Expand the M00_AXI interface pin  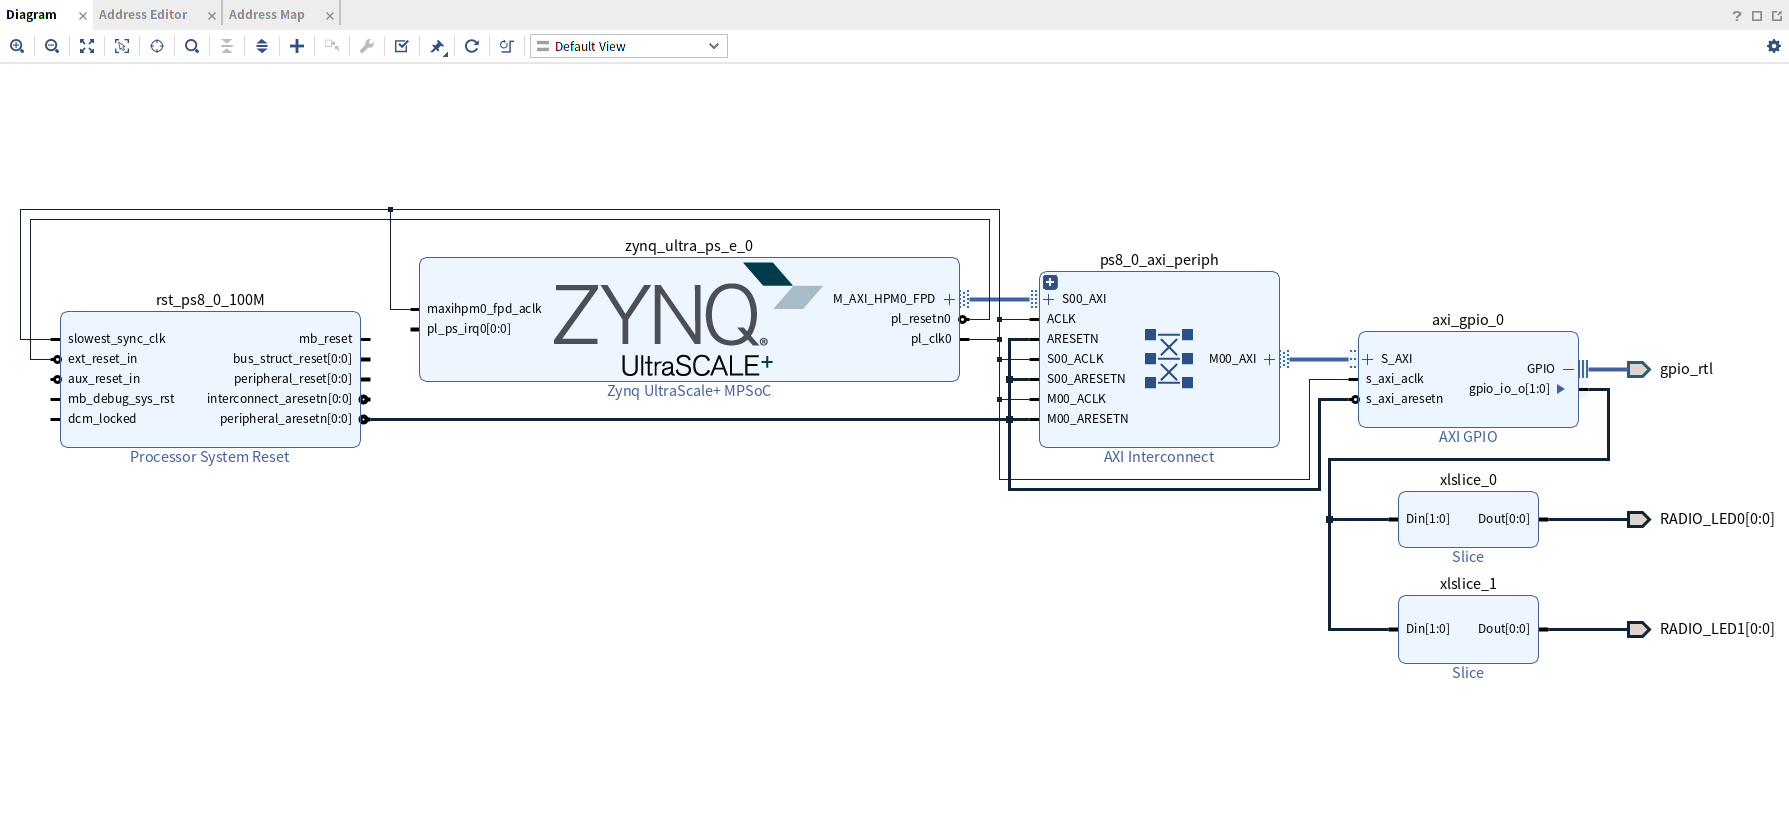tap(1269, 359)
